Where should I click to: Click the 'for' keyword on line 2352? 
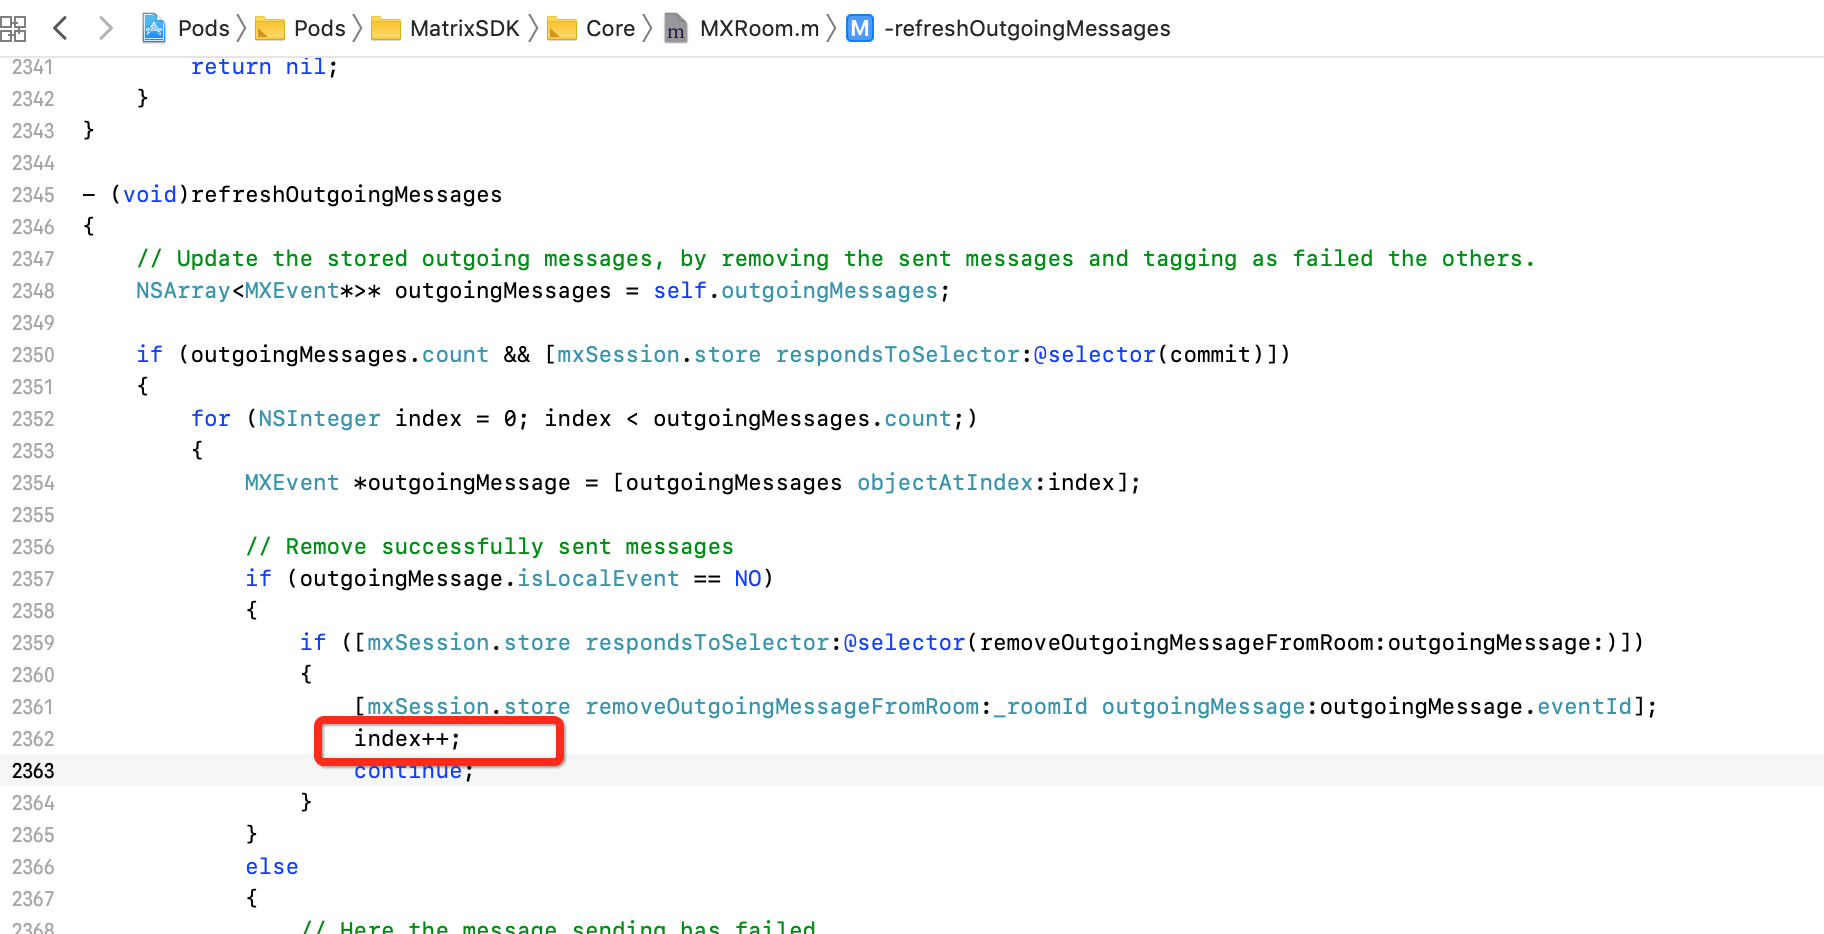[211, 419]
